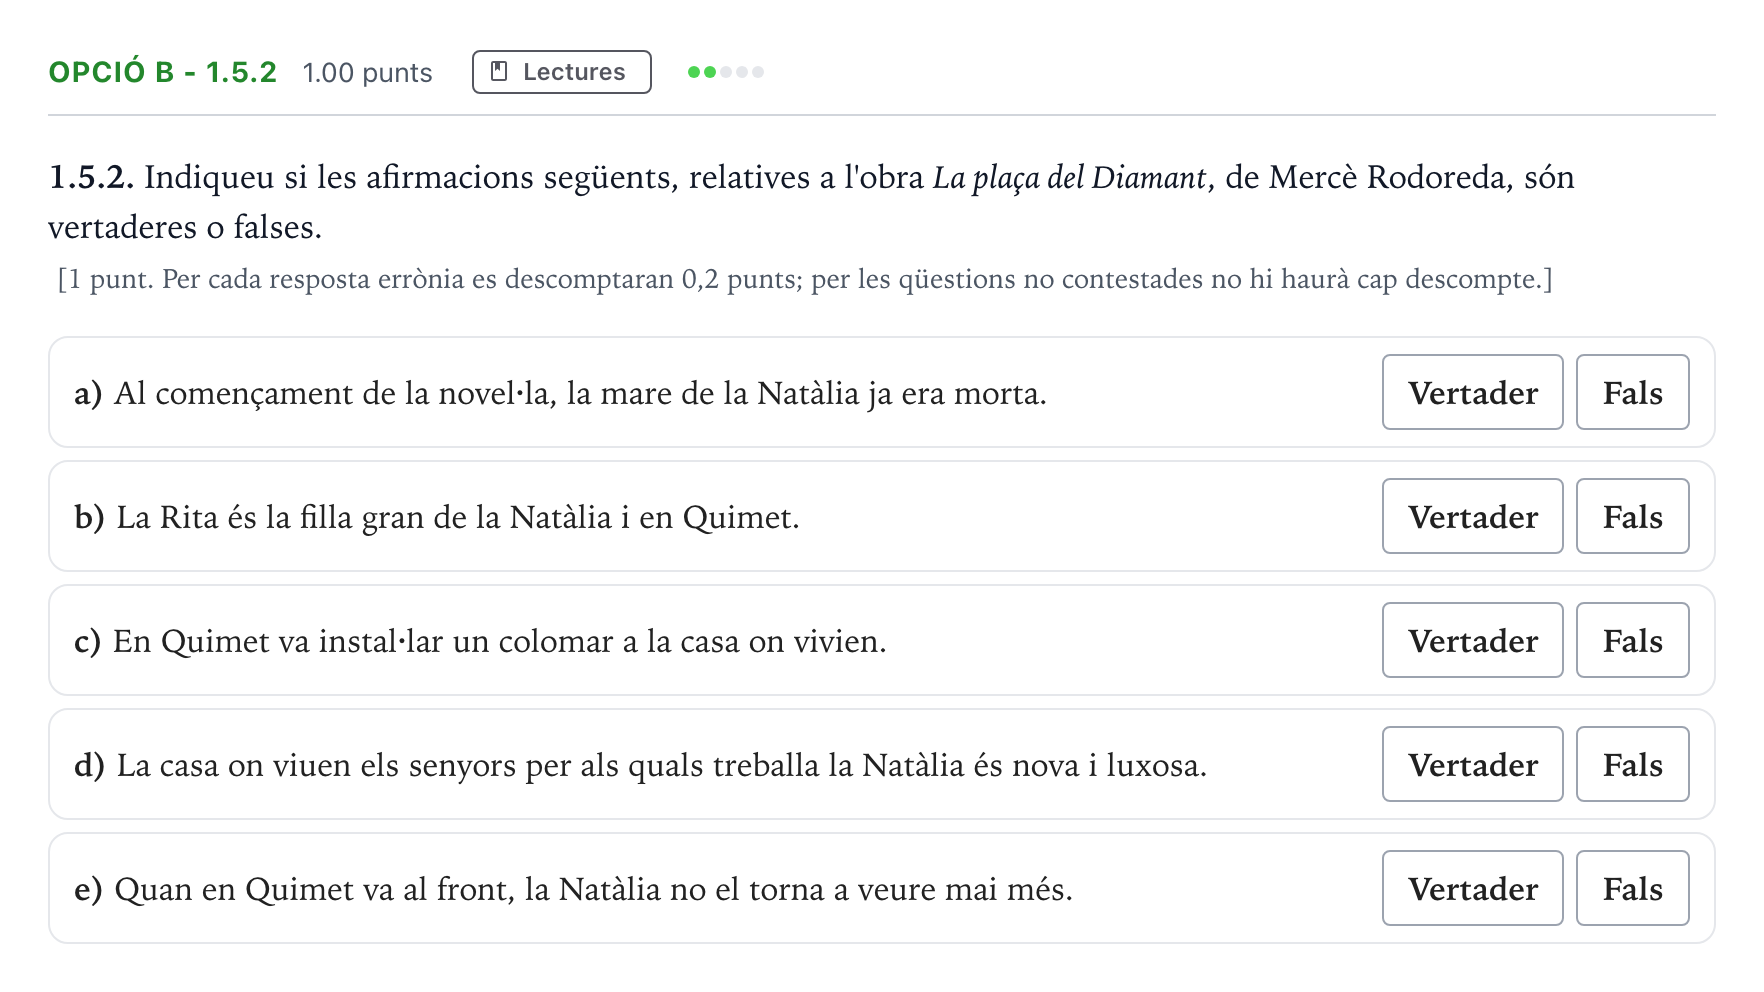Answer Vertader for statement d) about senyors' house
1764x992 pixels.
(x=1472, y=764)
